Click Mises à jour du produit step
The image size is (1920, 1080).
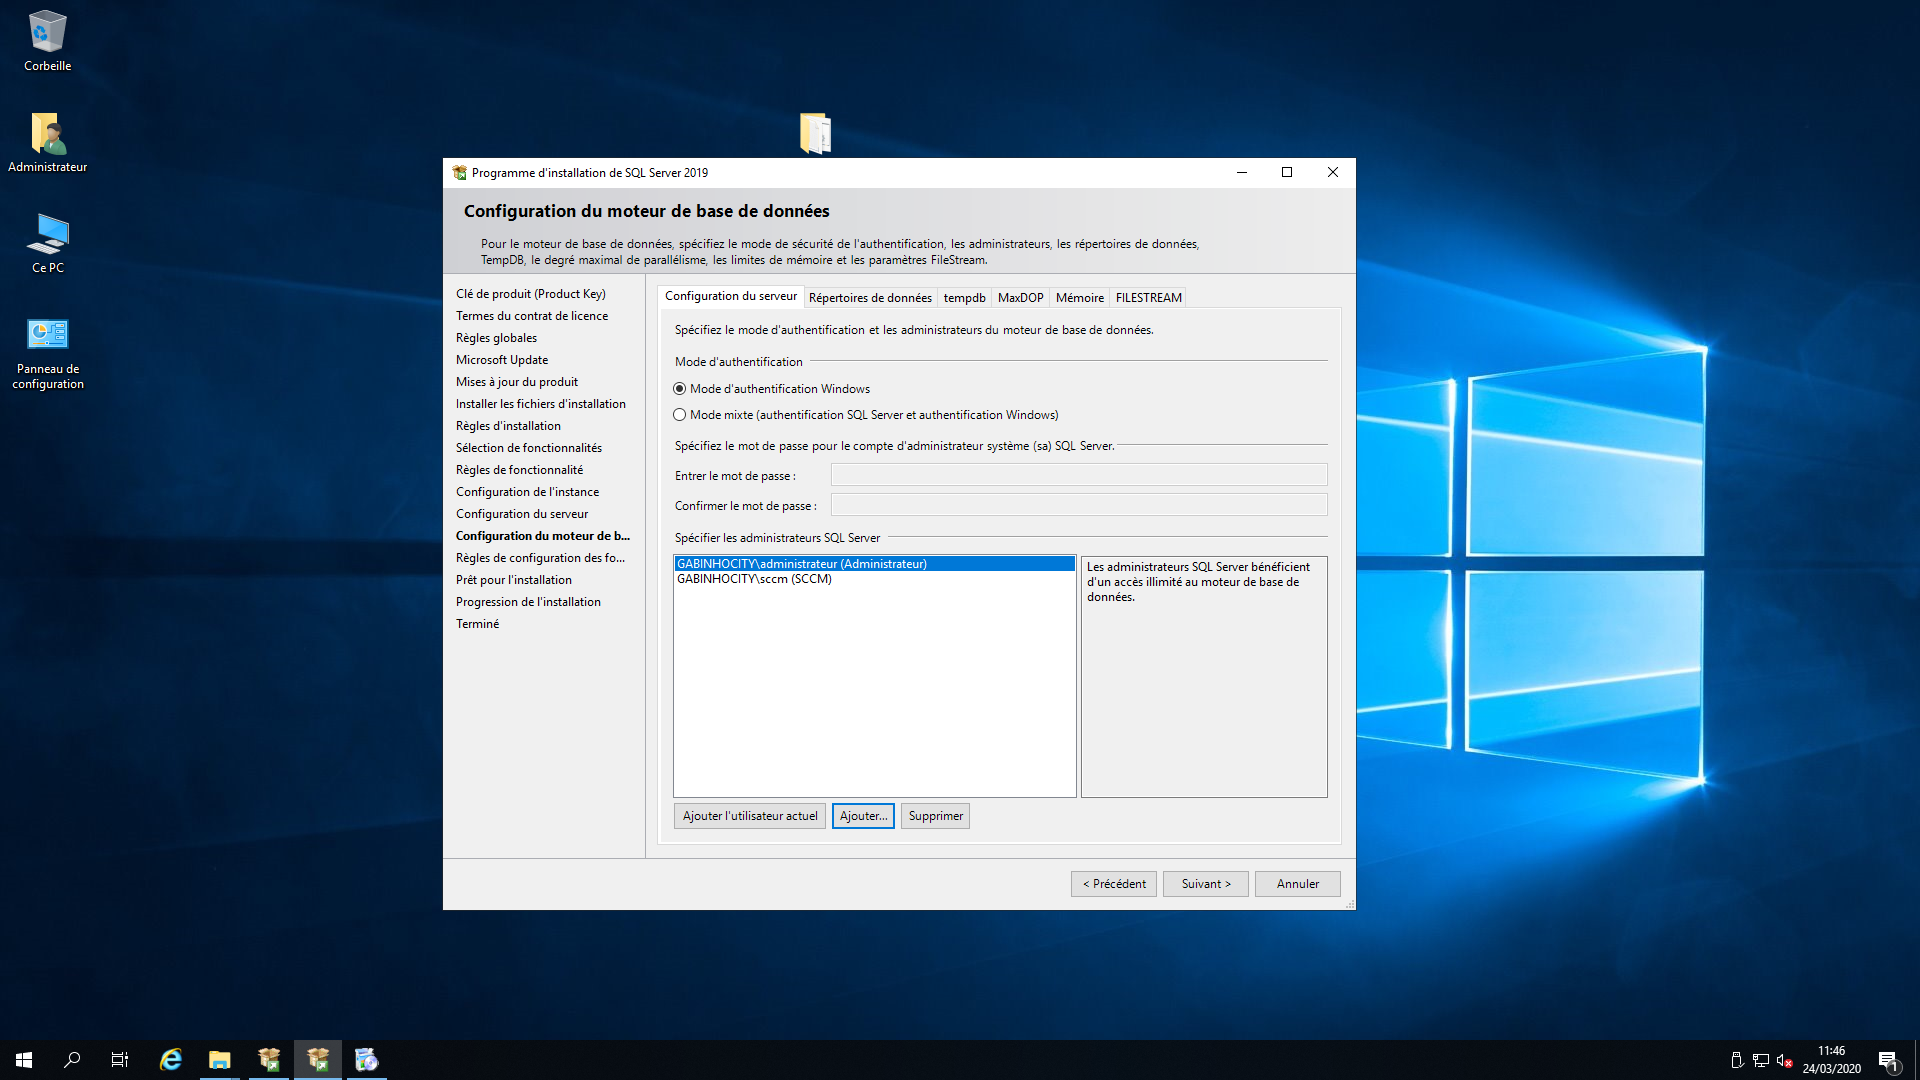[x=517, y=382]
